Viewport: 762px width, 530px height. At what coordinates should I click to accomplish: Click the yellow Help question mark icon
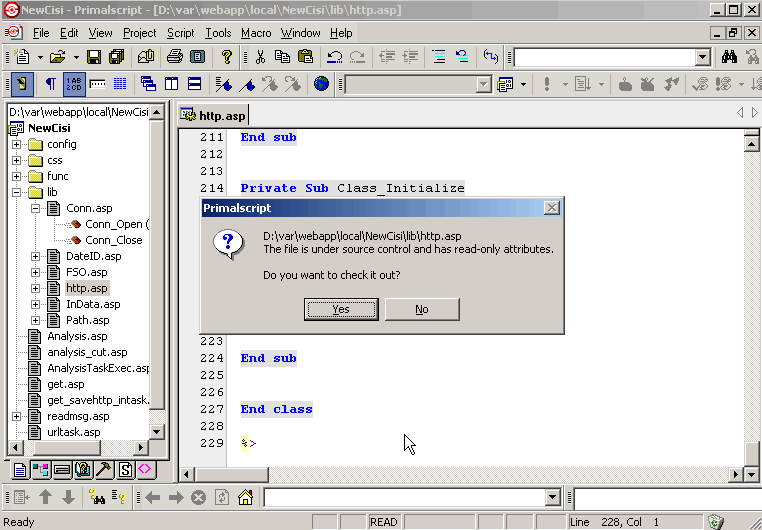pyautogui.click(x=226, y=57)
